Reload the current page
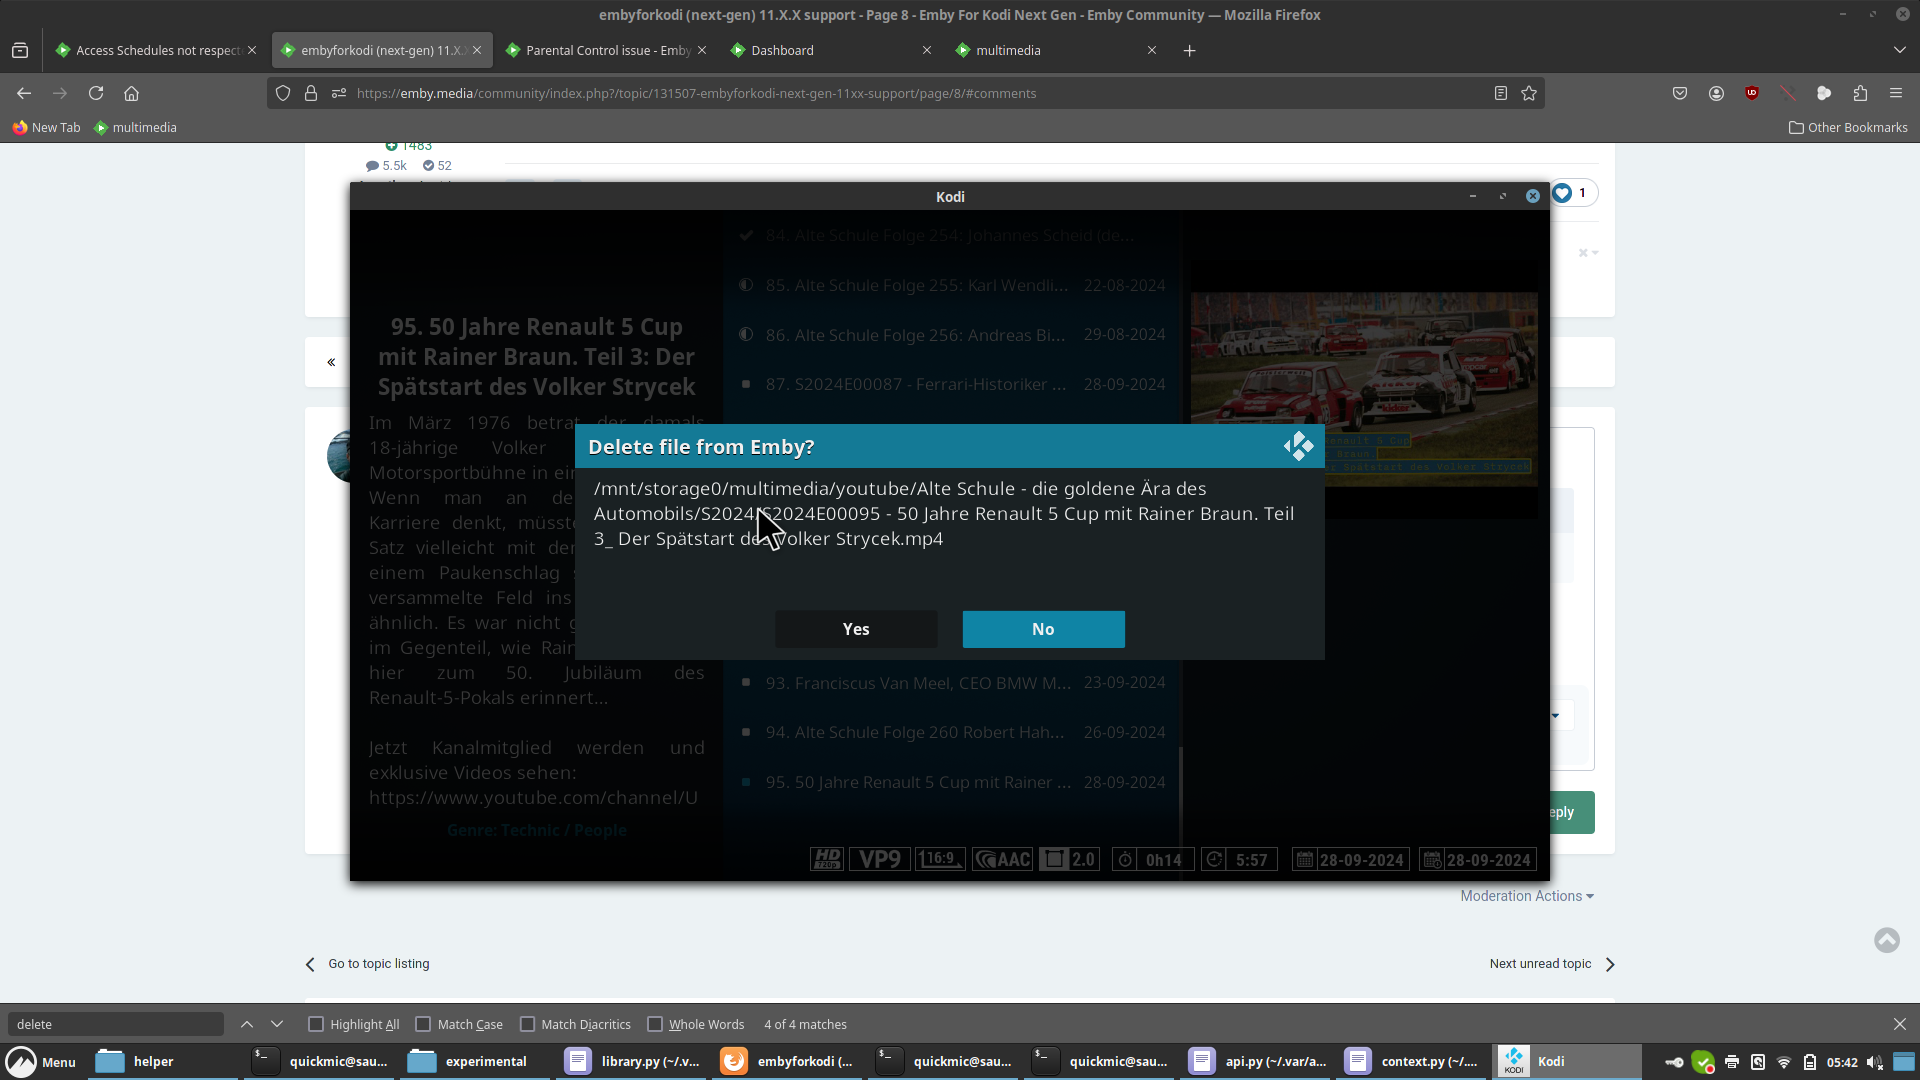The width and height of the screenshot is (1920, 1080). pyautogui.click(x=96, y=93)
